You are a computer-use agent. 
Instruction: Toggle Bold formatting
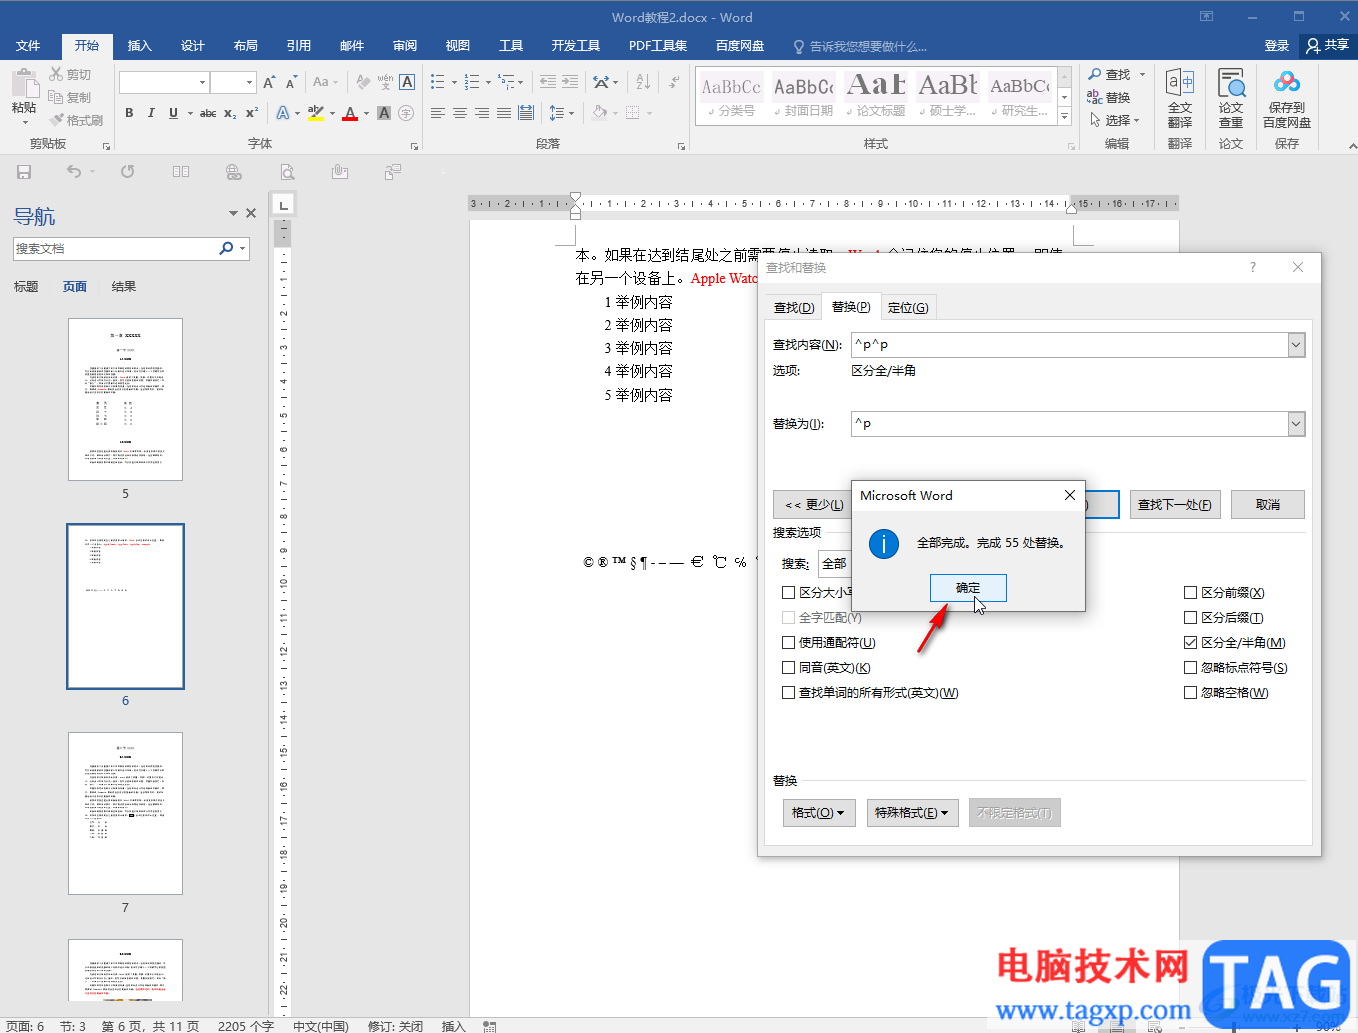(129, 113)
